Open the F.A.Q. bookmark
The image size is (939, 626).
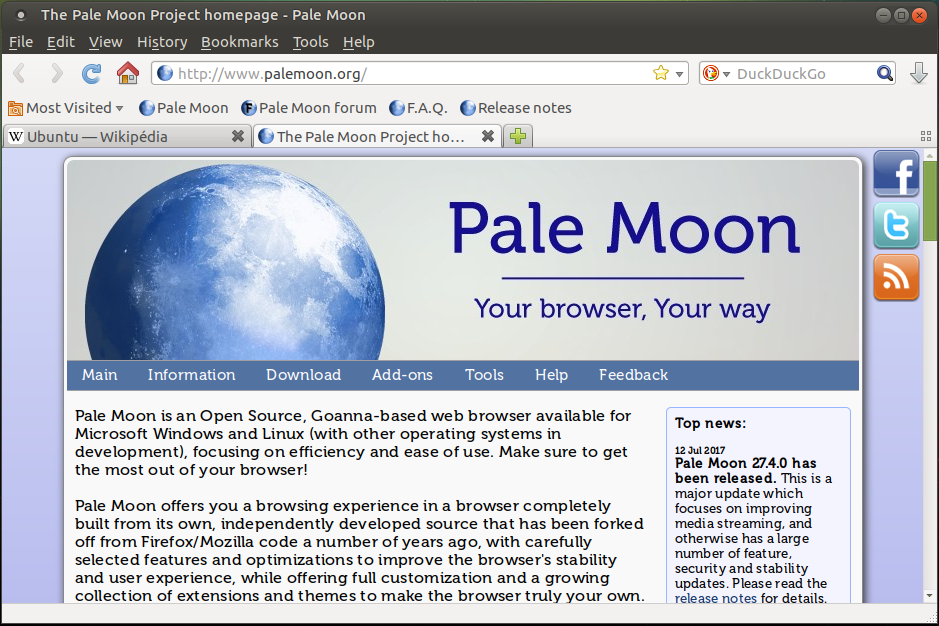[x=418, y=108]
